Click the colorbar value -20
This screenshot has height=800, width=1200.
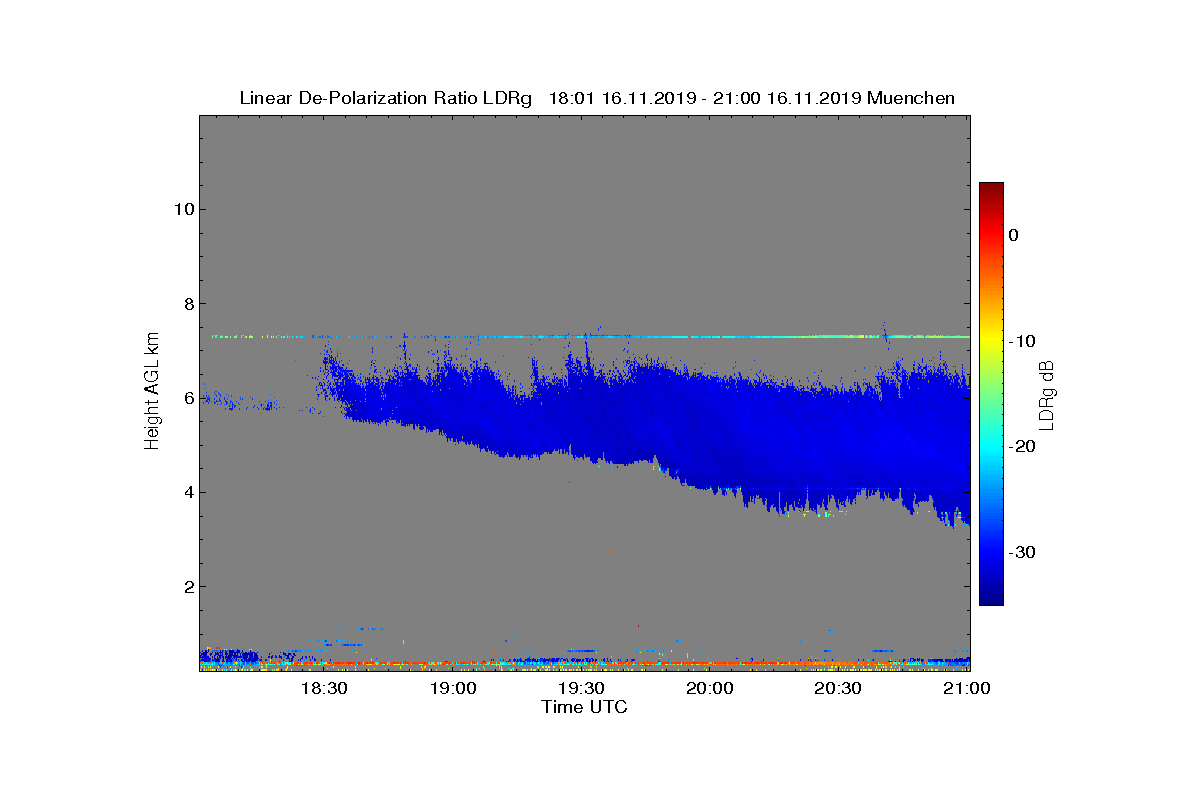[x=1020, y=446]
